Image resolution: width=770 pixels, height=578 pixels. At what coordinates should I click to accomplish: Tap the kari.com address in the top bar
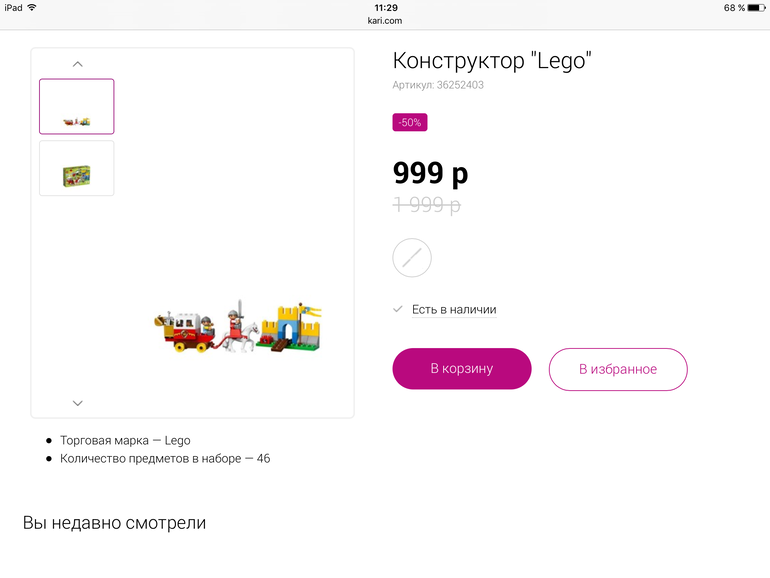pos(385,20)
